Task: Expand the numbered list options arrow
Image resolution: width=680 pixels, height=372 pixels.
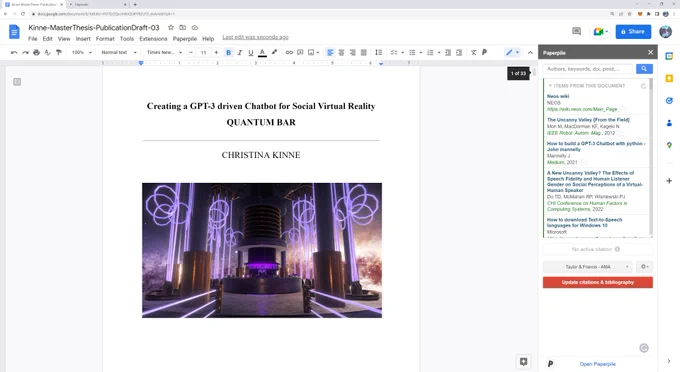Action: [439, 52]
